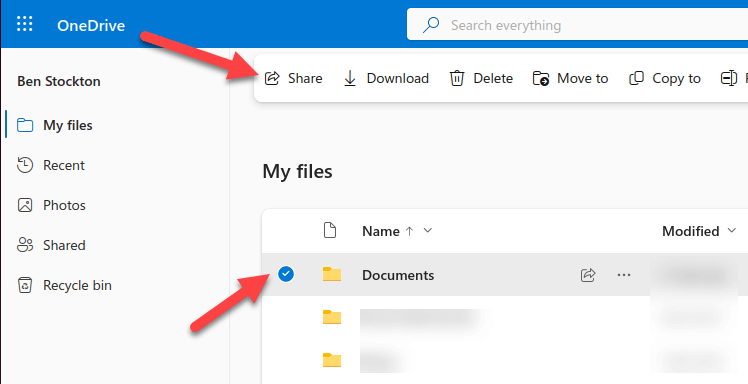Click the Download arrow icon
Image resolution: width=748 pixels, height=384 pixels.
(x=350, y=78)
